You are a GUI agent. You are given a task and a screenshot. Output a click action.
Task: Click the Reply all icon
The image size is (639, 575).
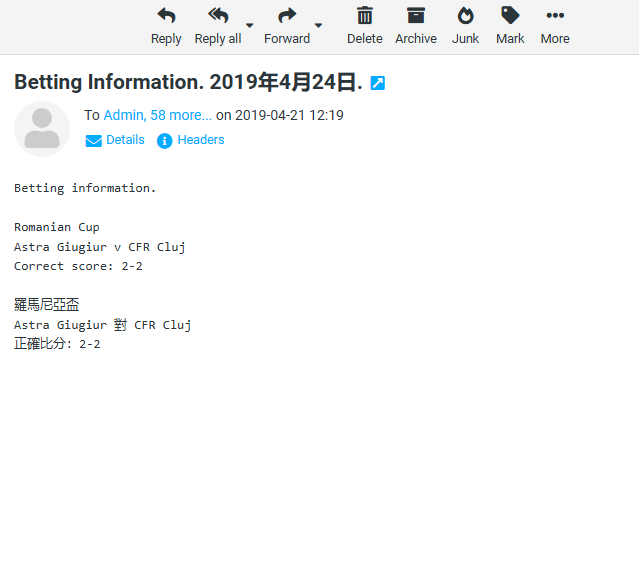click(x=217, y=15)
